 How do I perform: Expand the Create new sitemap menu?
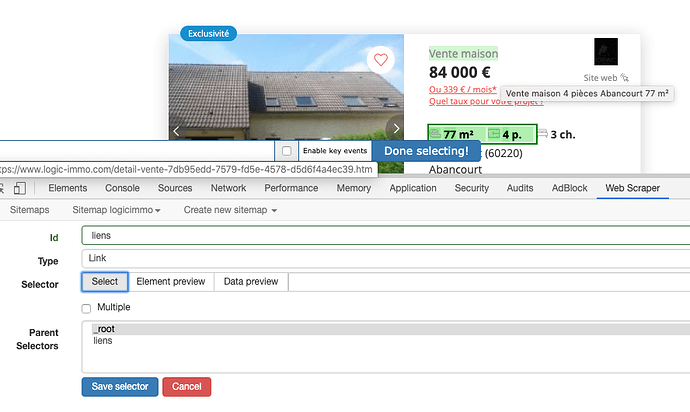point(230,210)
